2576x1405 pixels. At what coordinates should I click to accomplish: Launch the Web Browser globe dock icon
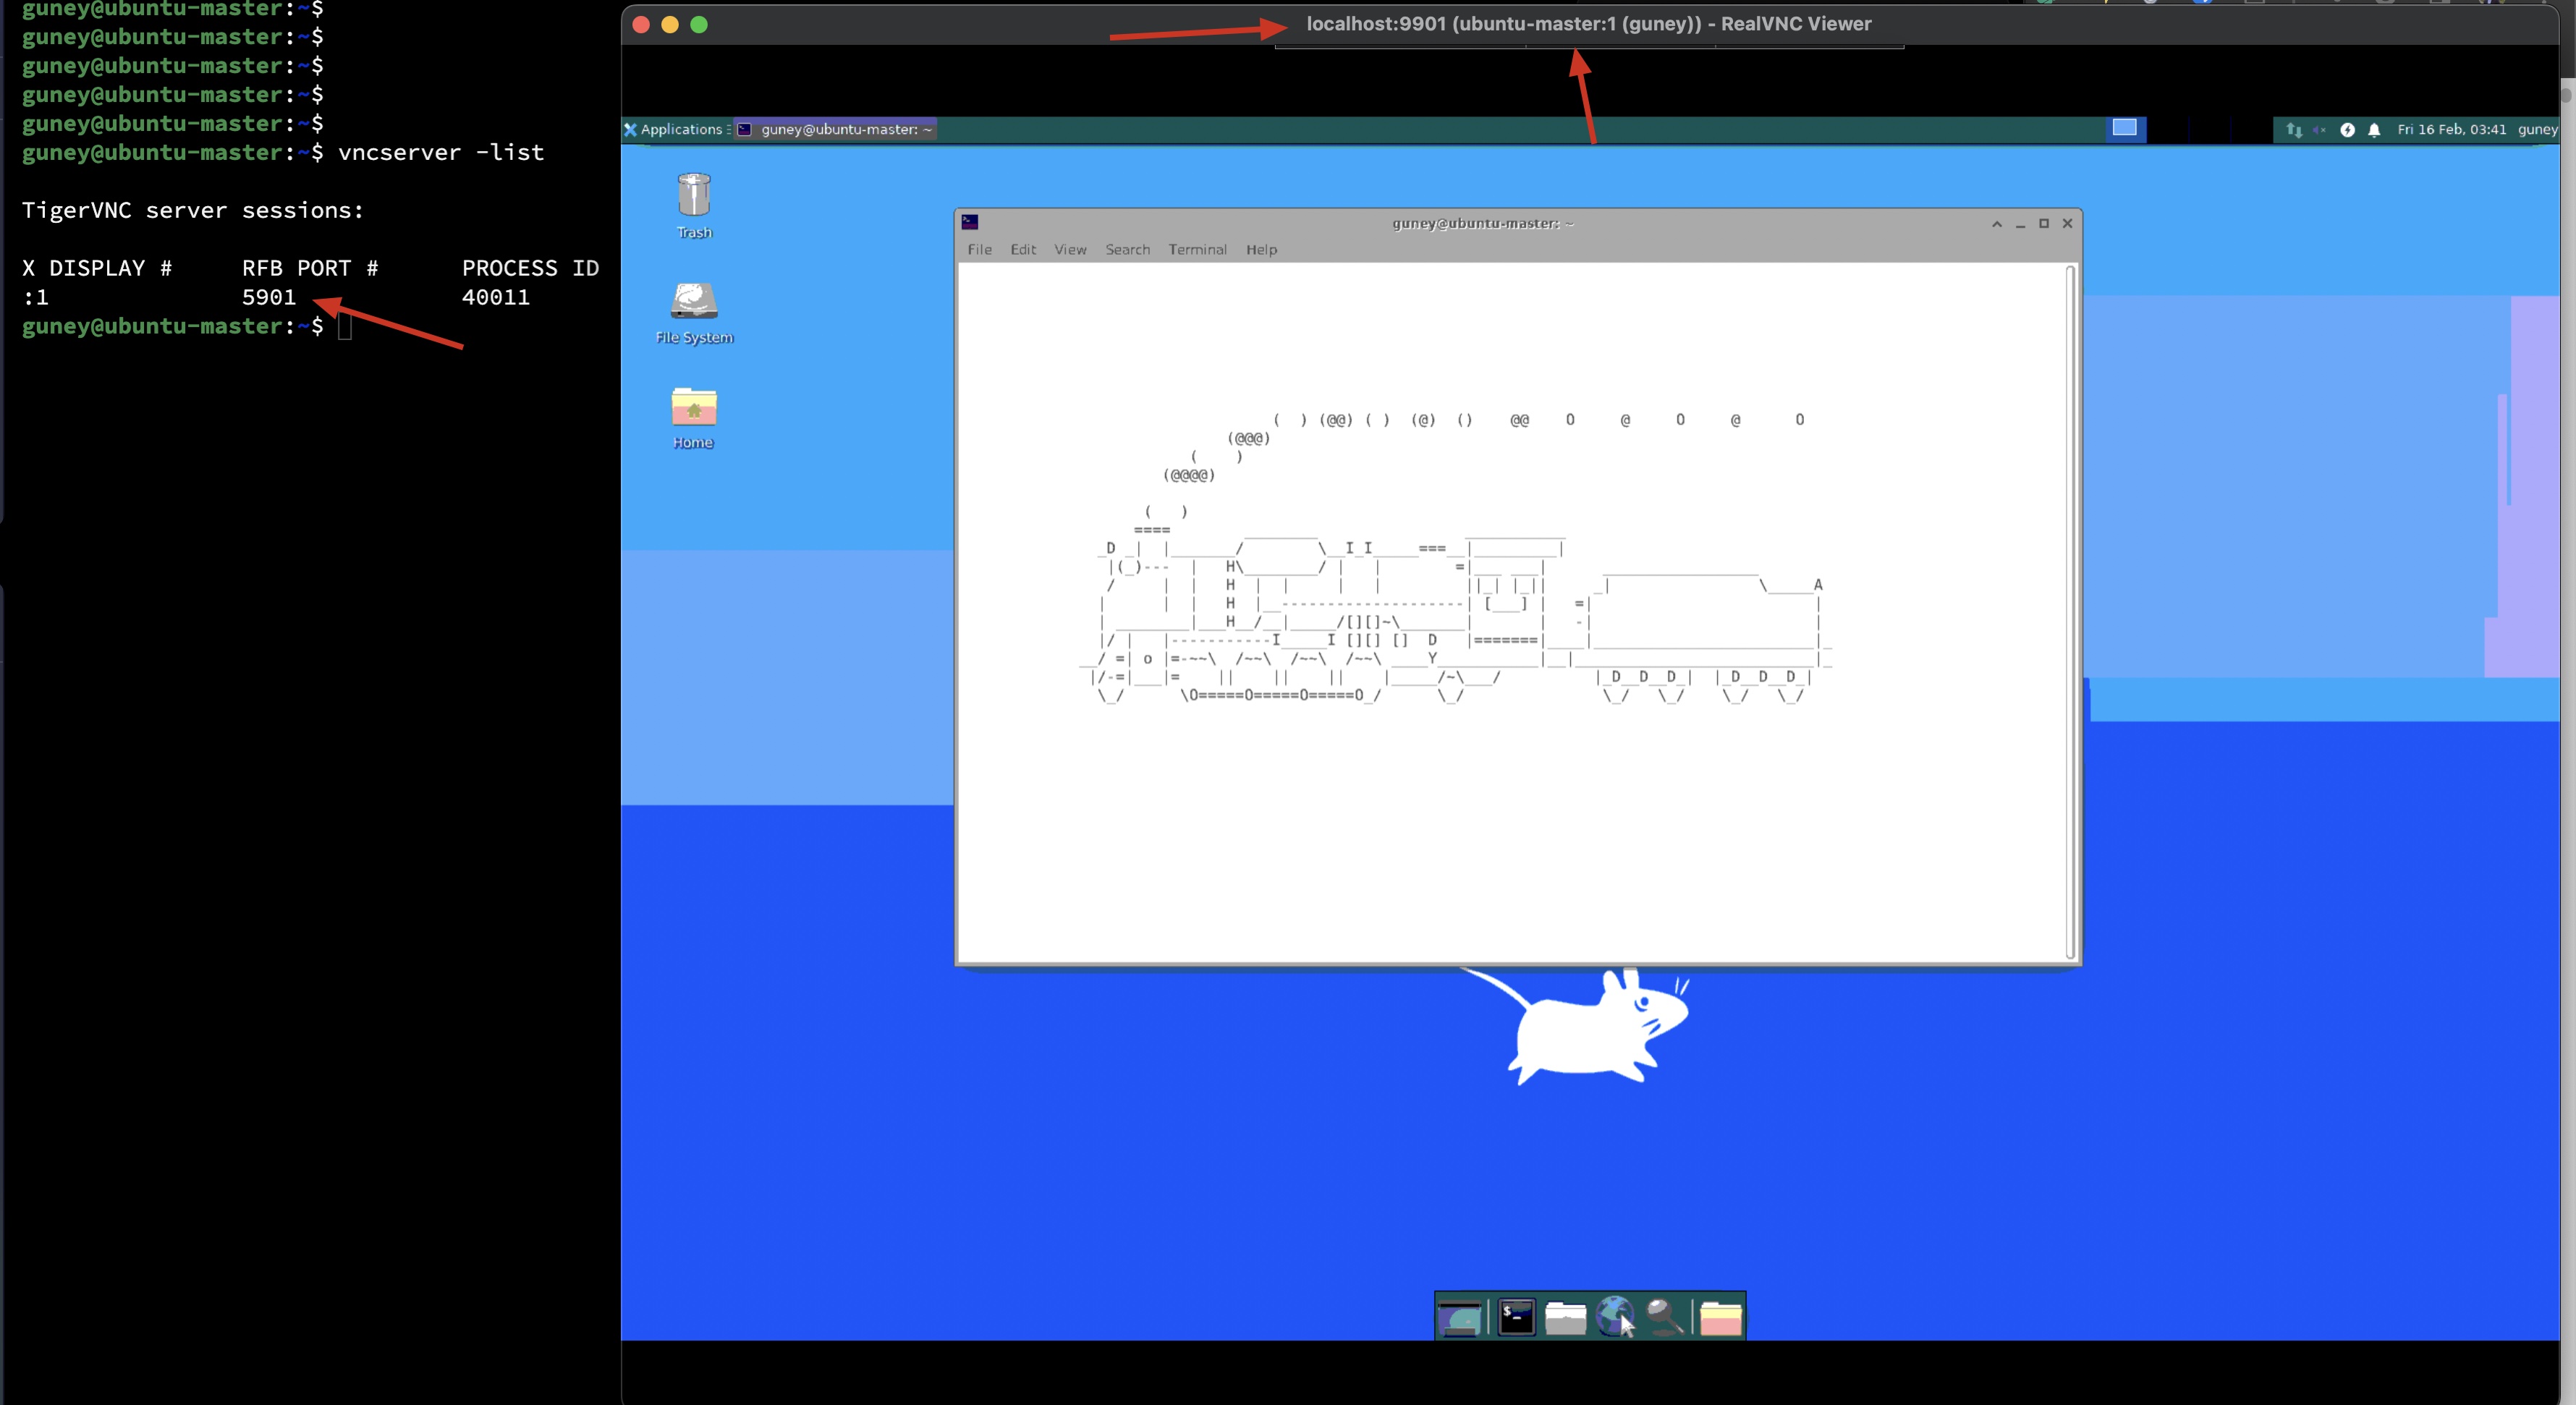(1614, 1317)
